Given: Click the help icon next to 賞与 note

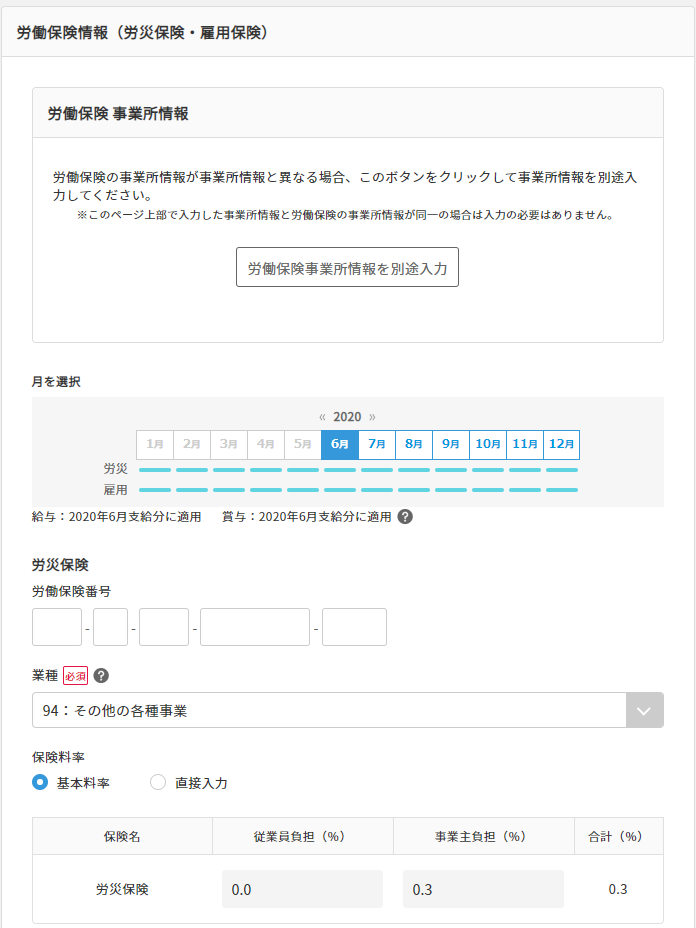Looking at the screenshot, I should [x=405, y=517].
